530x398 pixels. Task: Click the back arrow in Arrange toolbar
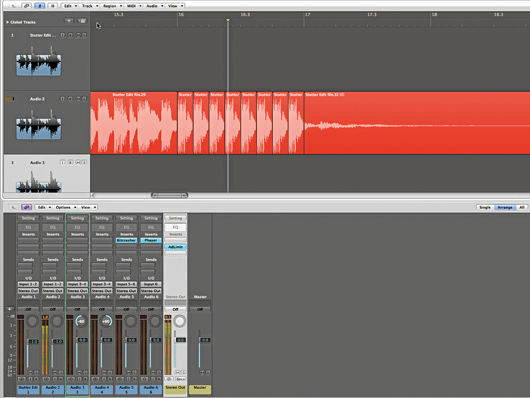point(14,6)
